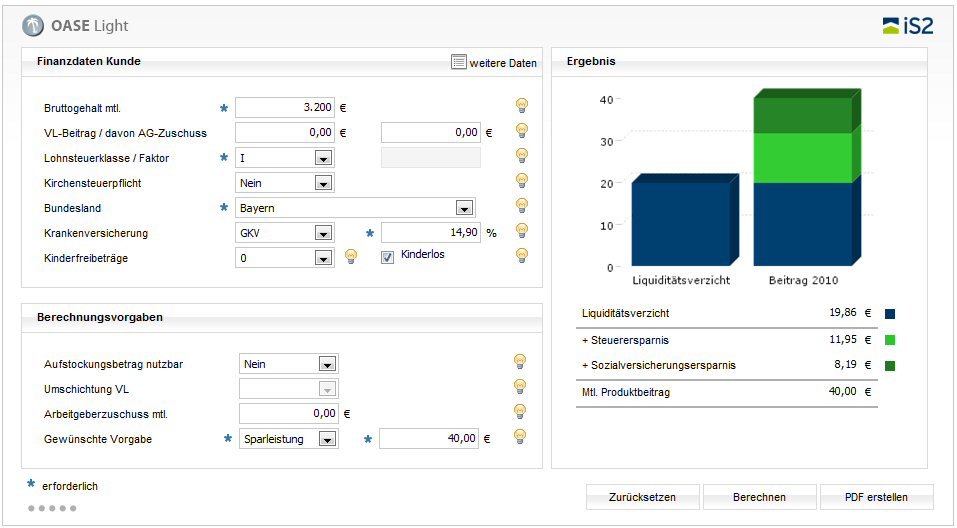Click the hint bulb next to Kinderfreibeträge dropdown
Screen dimensions: 957x528
point(351,256)
